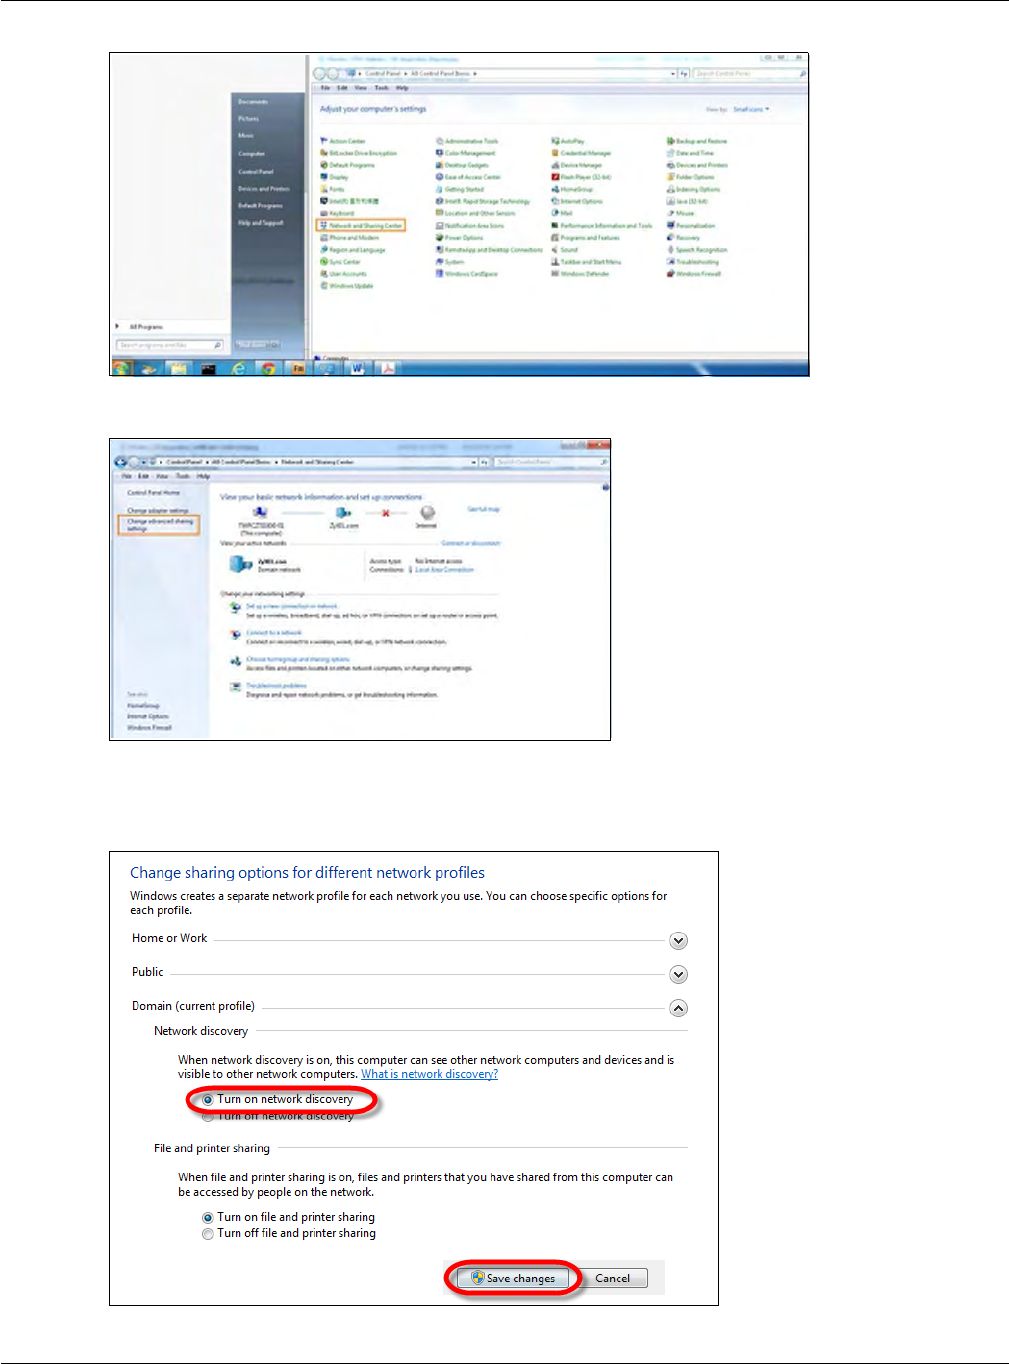Screen dimensions: 1009x1364
Task: Click Connect to a network link
Action: coord(274,633)
